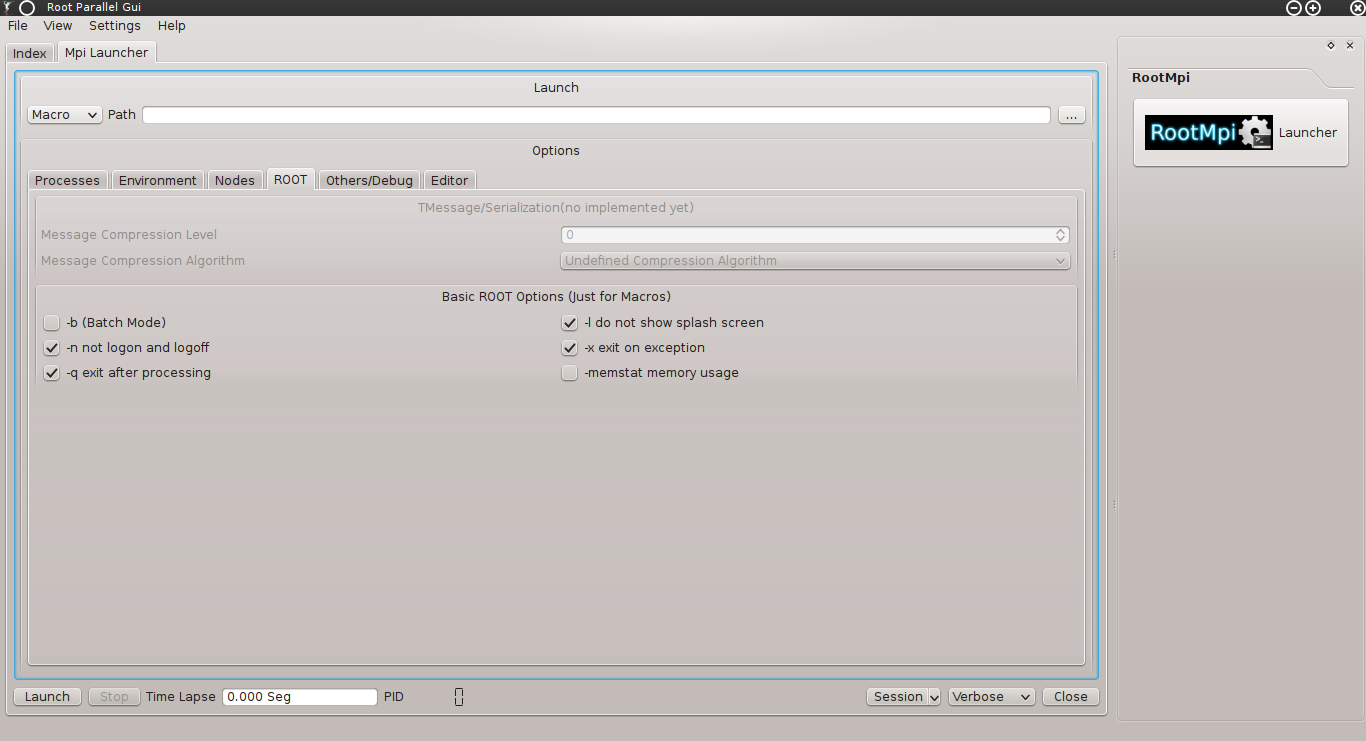Open the Settings menu
The width and height of the screenshot is (1366, 741).
point(114,26)
